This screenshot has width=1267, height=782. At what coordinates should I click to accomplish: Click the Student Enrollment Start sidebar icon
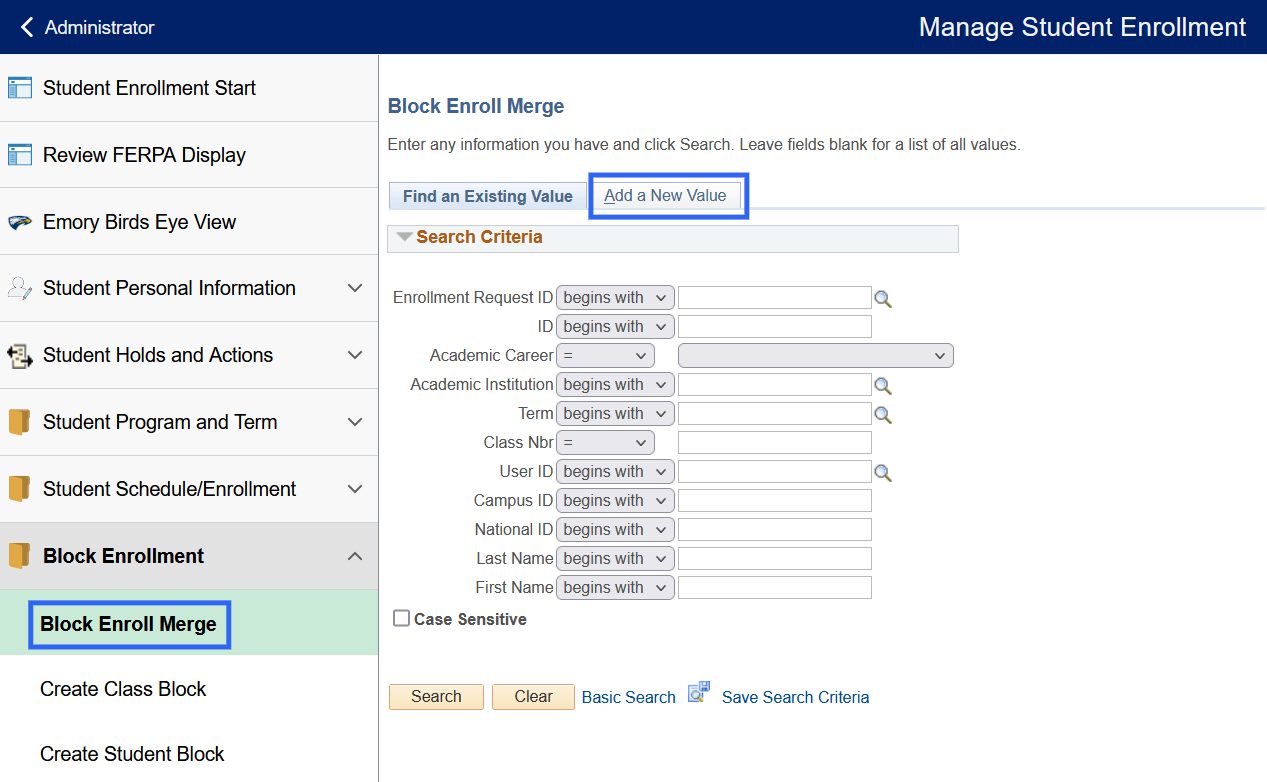pyautogui.click(x=20, y=87)
